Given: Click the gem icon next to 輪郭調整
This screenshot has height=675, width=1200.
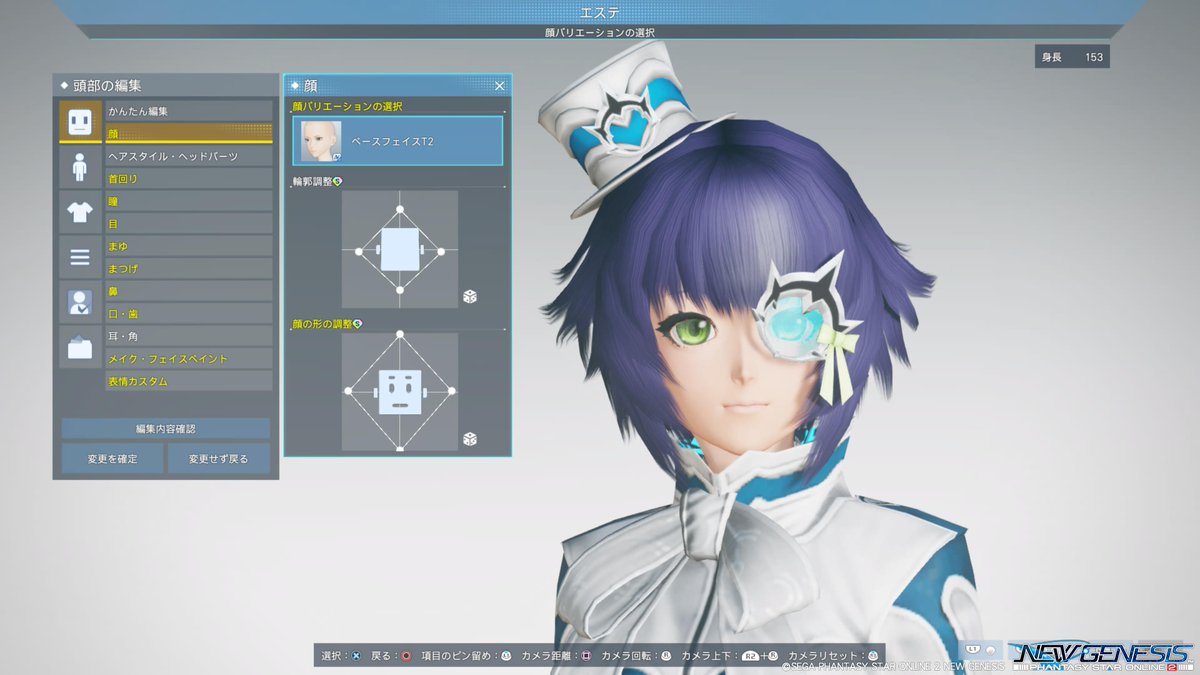Looking at the screenshot, I should (337, 181).
